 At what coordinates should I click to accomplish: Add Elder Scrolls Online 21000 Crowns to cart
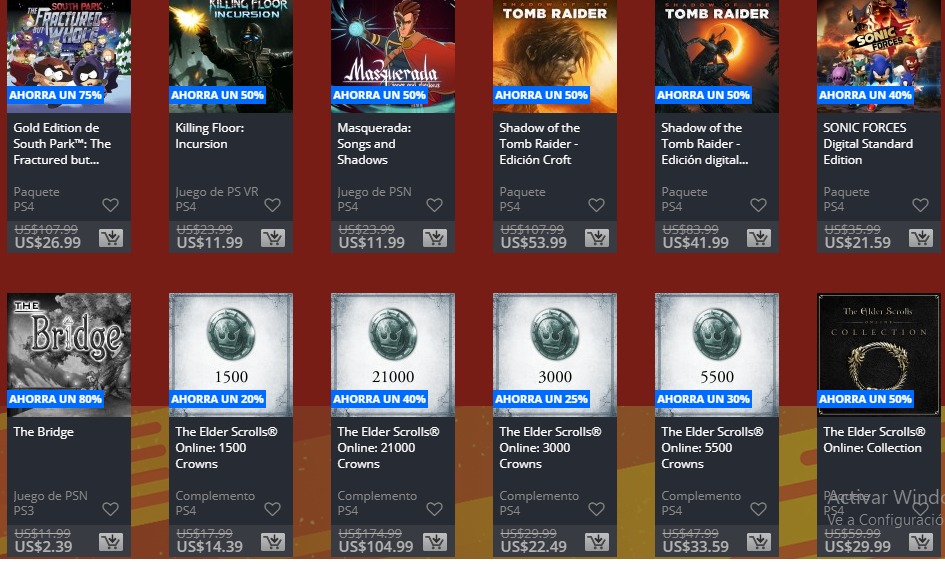coord(435,542)
